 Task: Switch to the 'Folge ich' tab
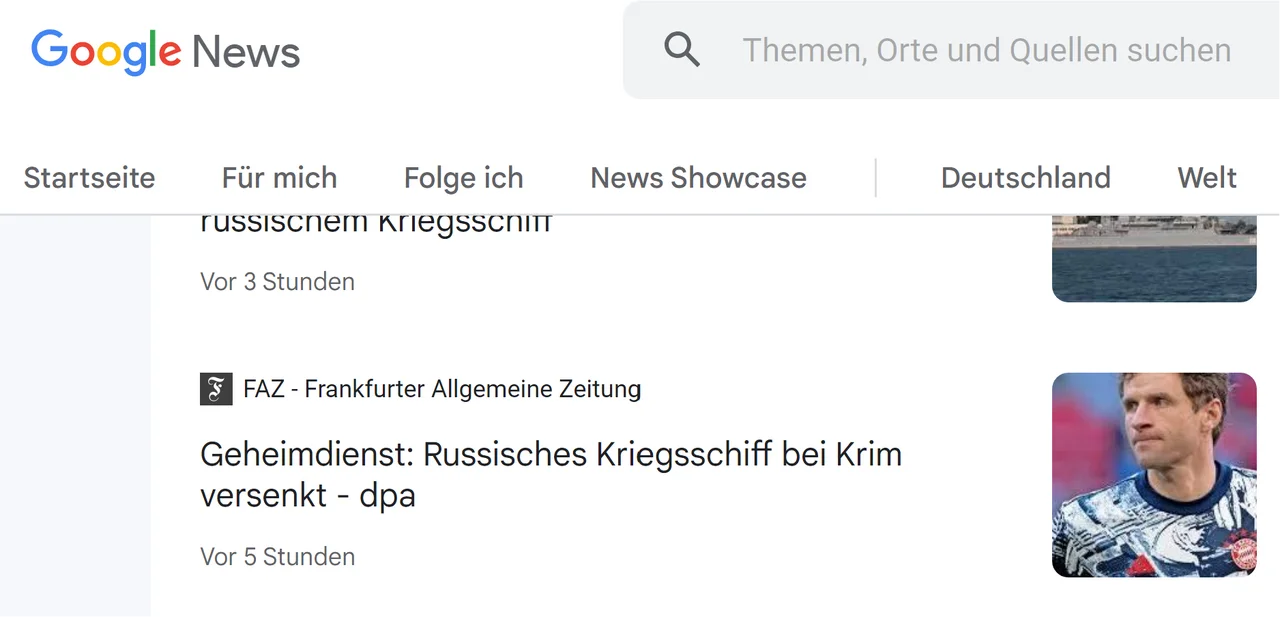coord(463,178)
